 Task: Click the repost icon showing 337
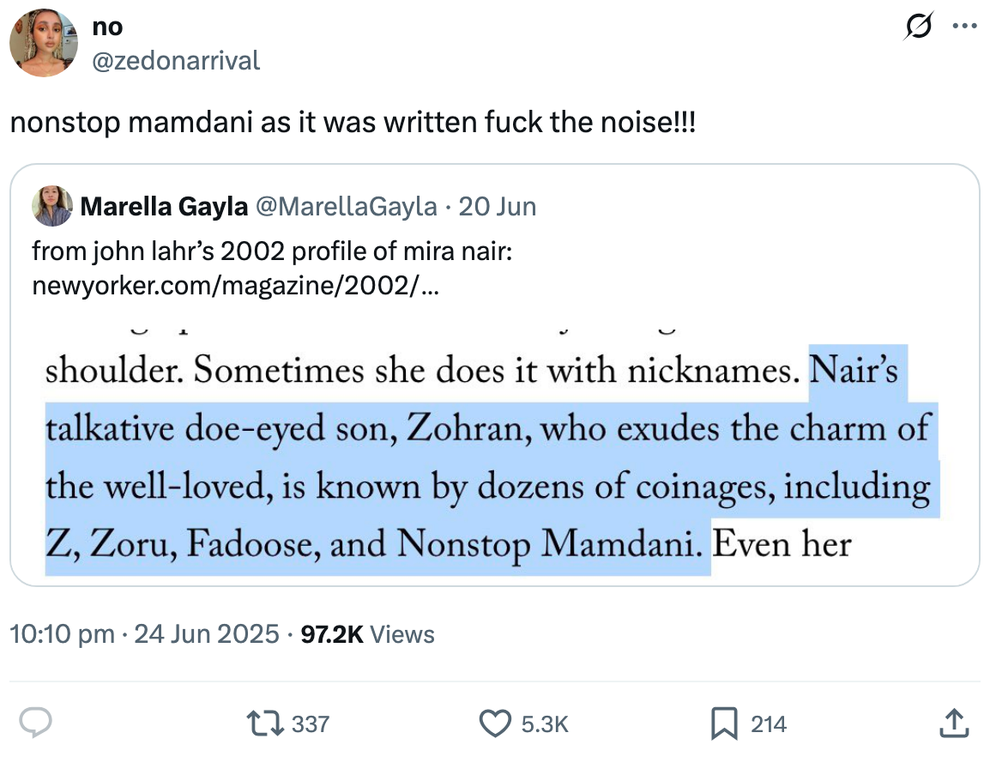click(268, 723)
